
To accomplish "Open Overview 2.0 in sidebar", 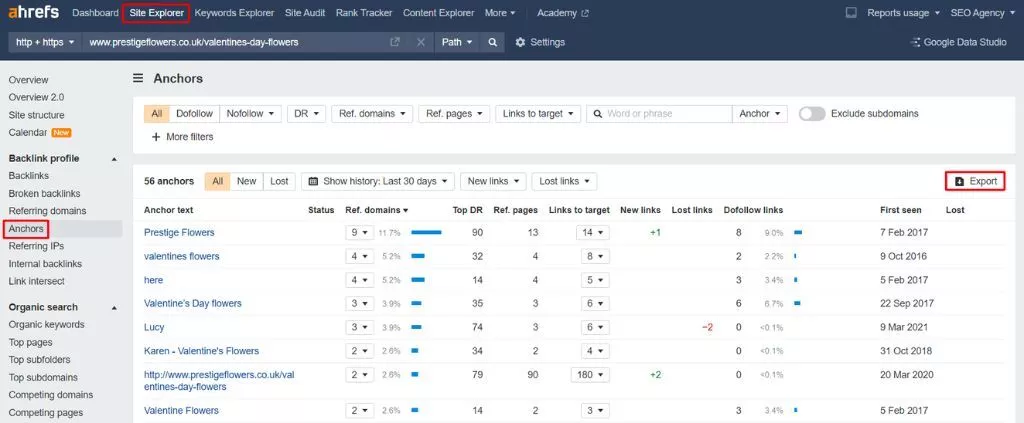I will (36, 97).
